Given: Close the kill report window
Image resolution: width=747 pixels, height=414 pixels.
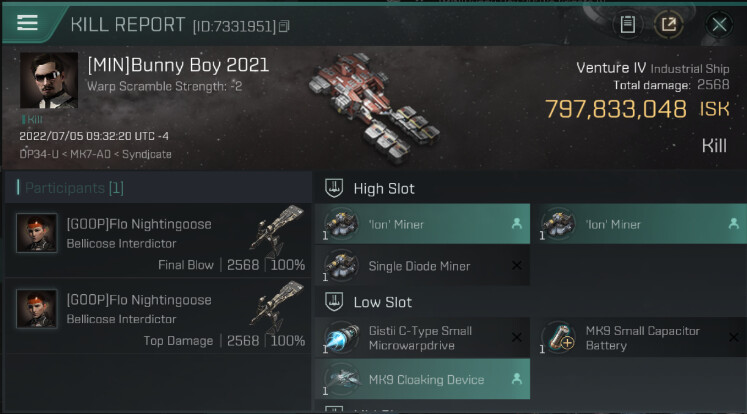Looking at the screenshot, I should 718,24.
